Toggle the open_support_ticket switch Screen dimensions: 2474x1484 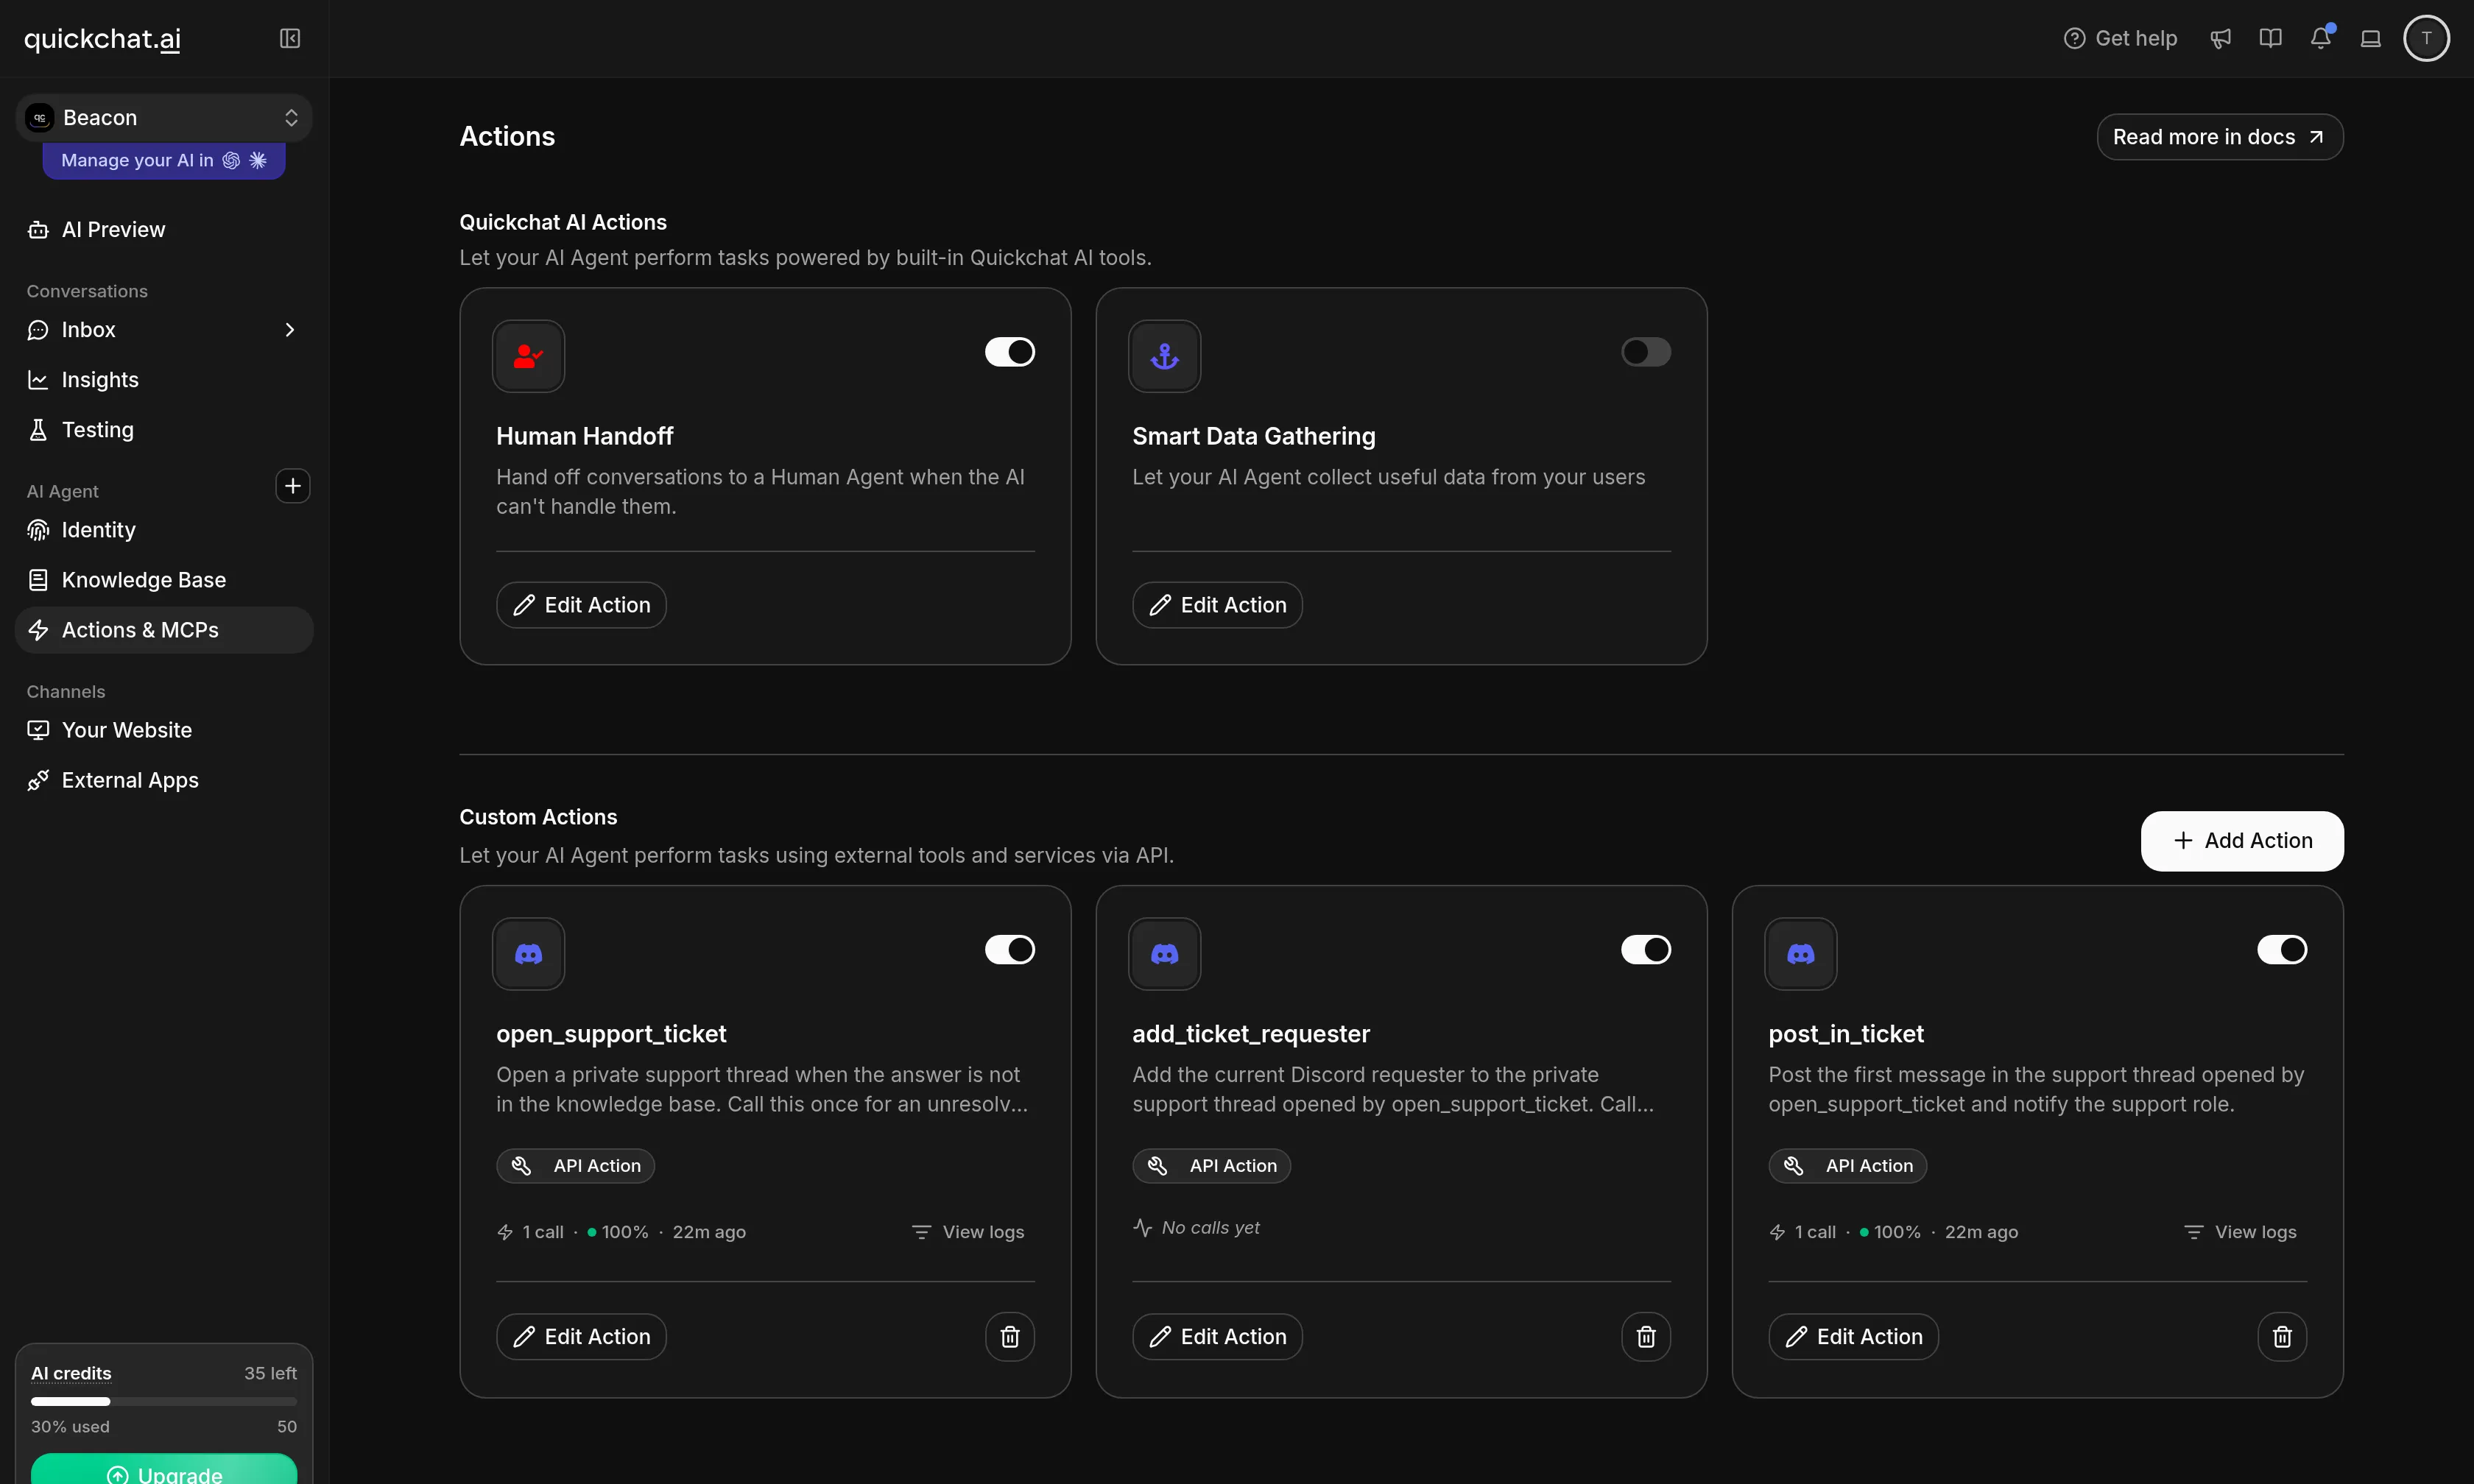coord(1010,950)
